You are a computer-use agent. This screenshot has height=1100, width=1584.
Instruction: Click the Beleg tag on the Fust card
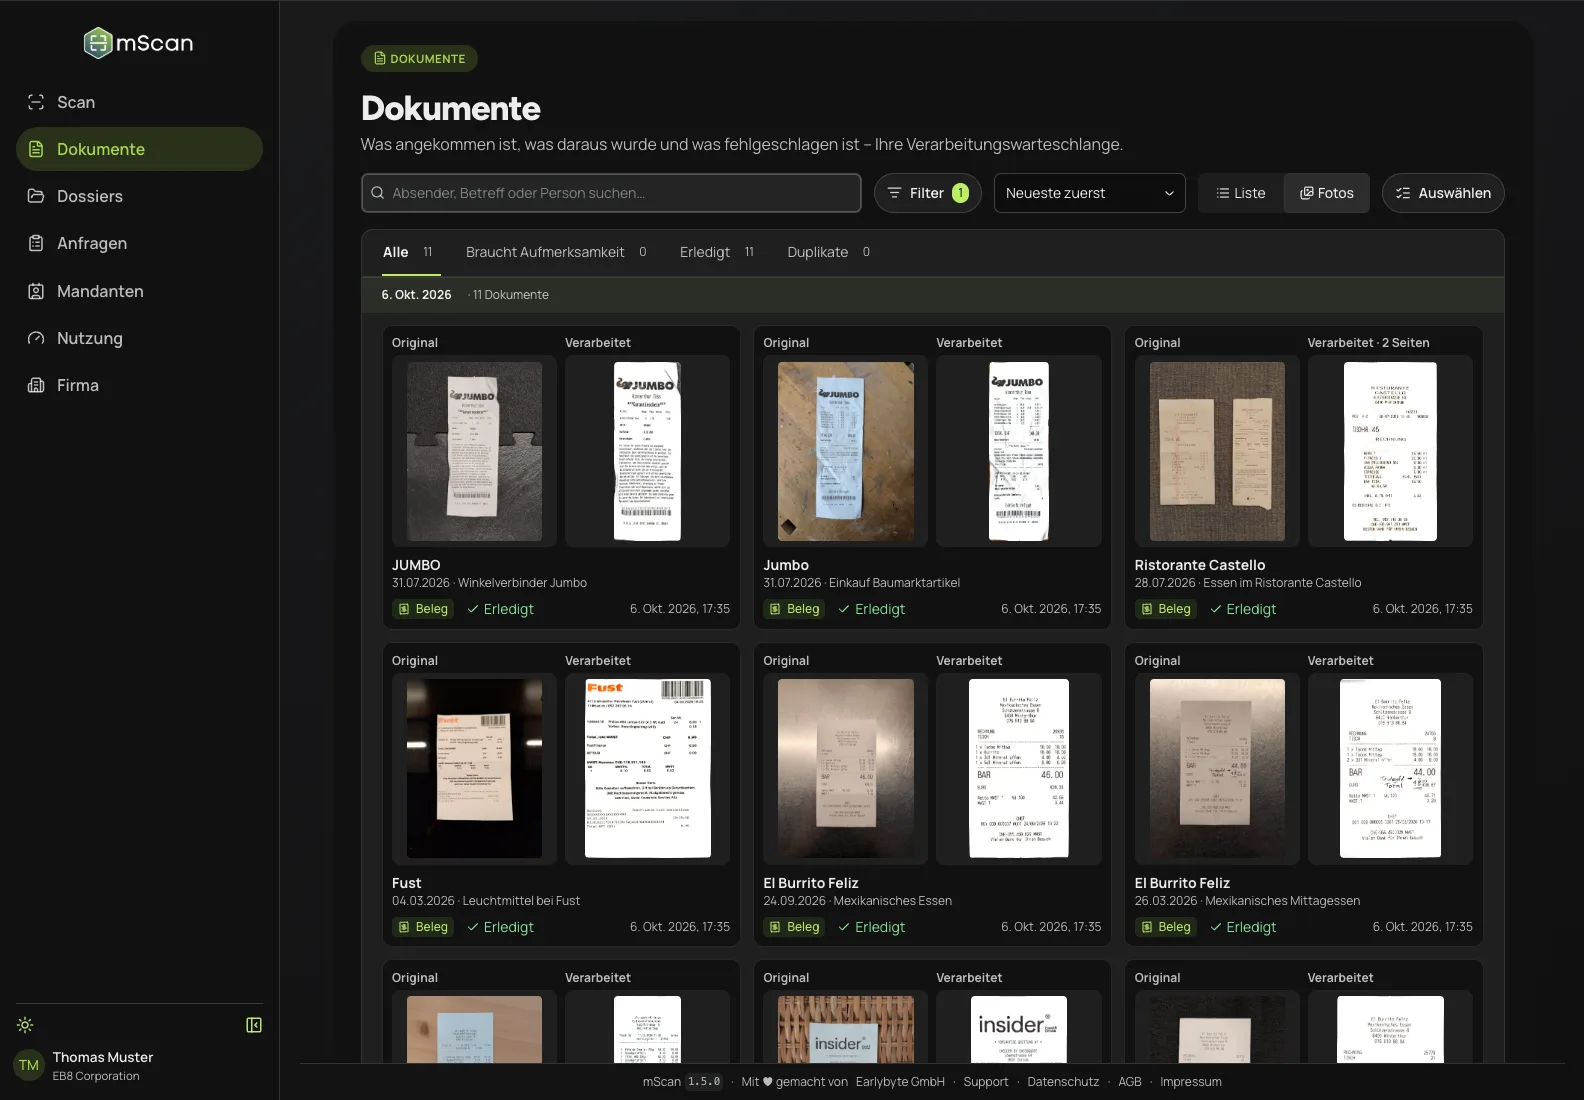423,927
